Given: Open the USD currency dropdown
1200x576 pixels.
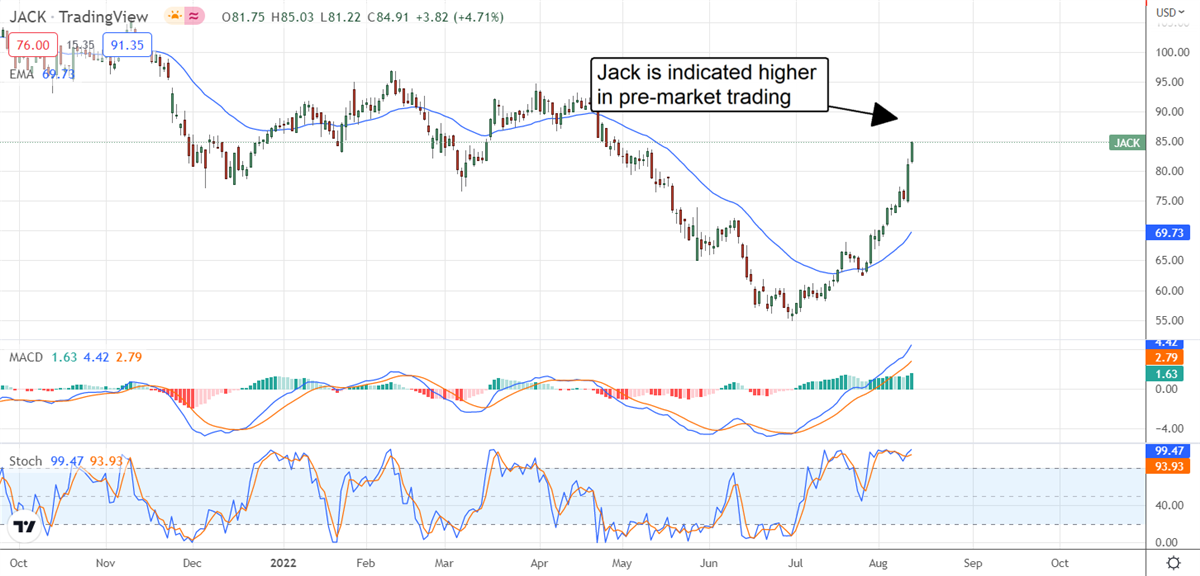Looking at the screenshot, I should point(1171,11).
